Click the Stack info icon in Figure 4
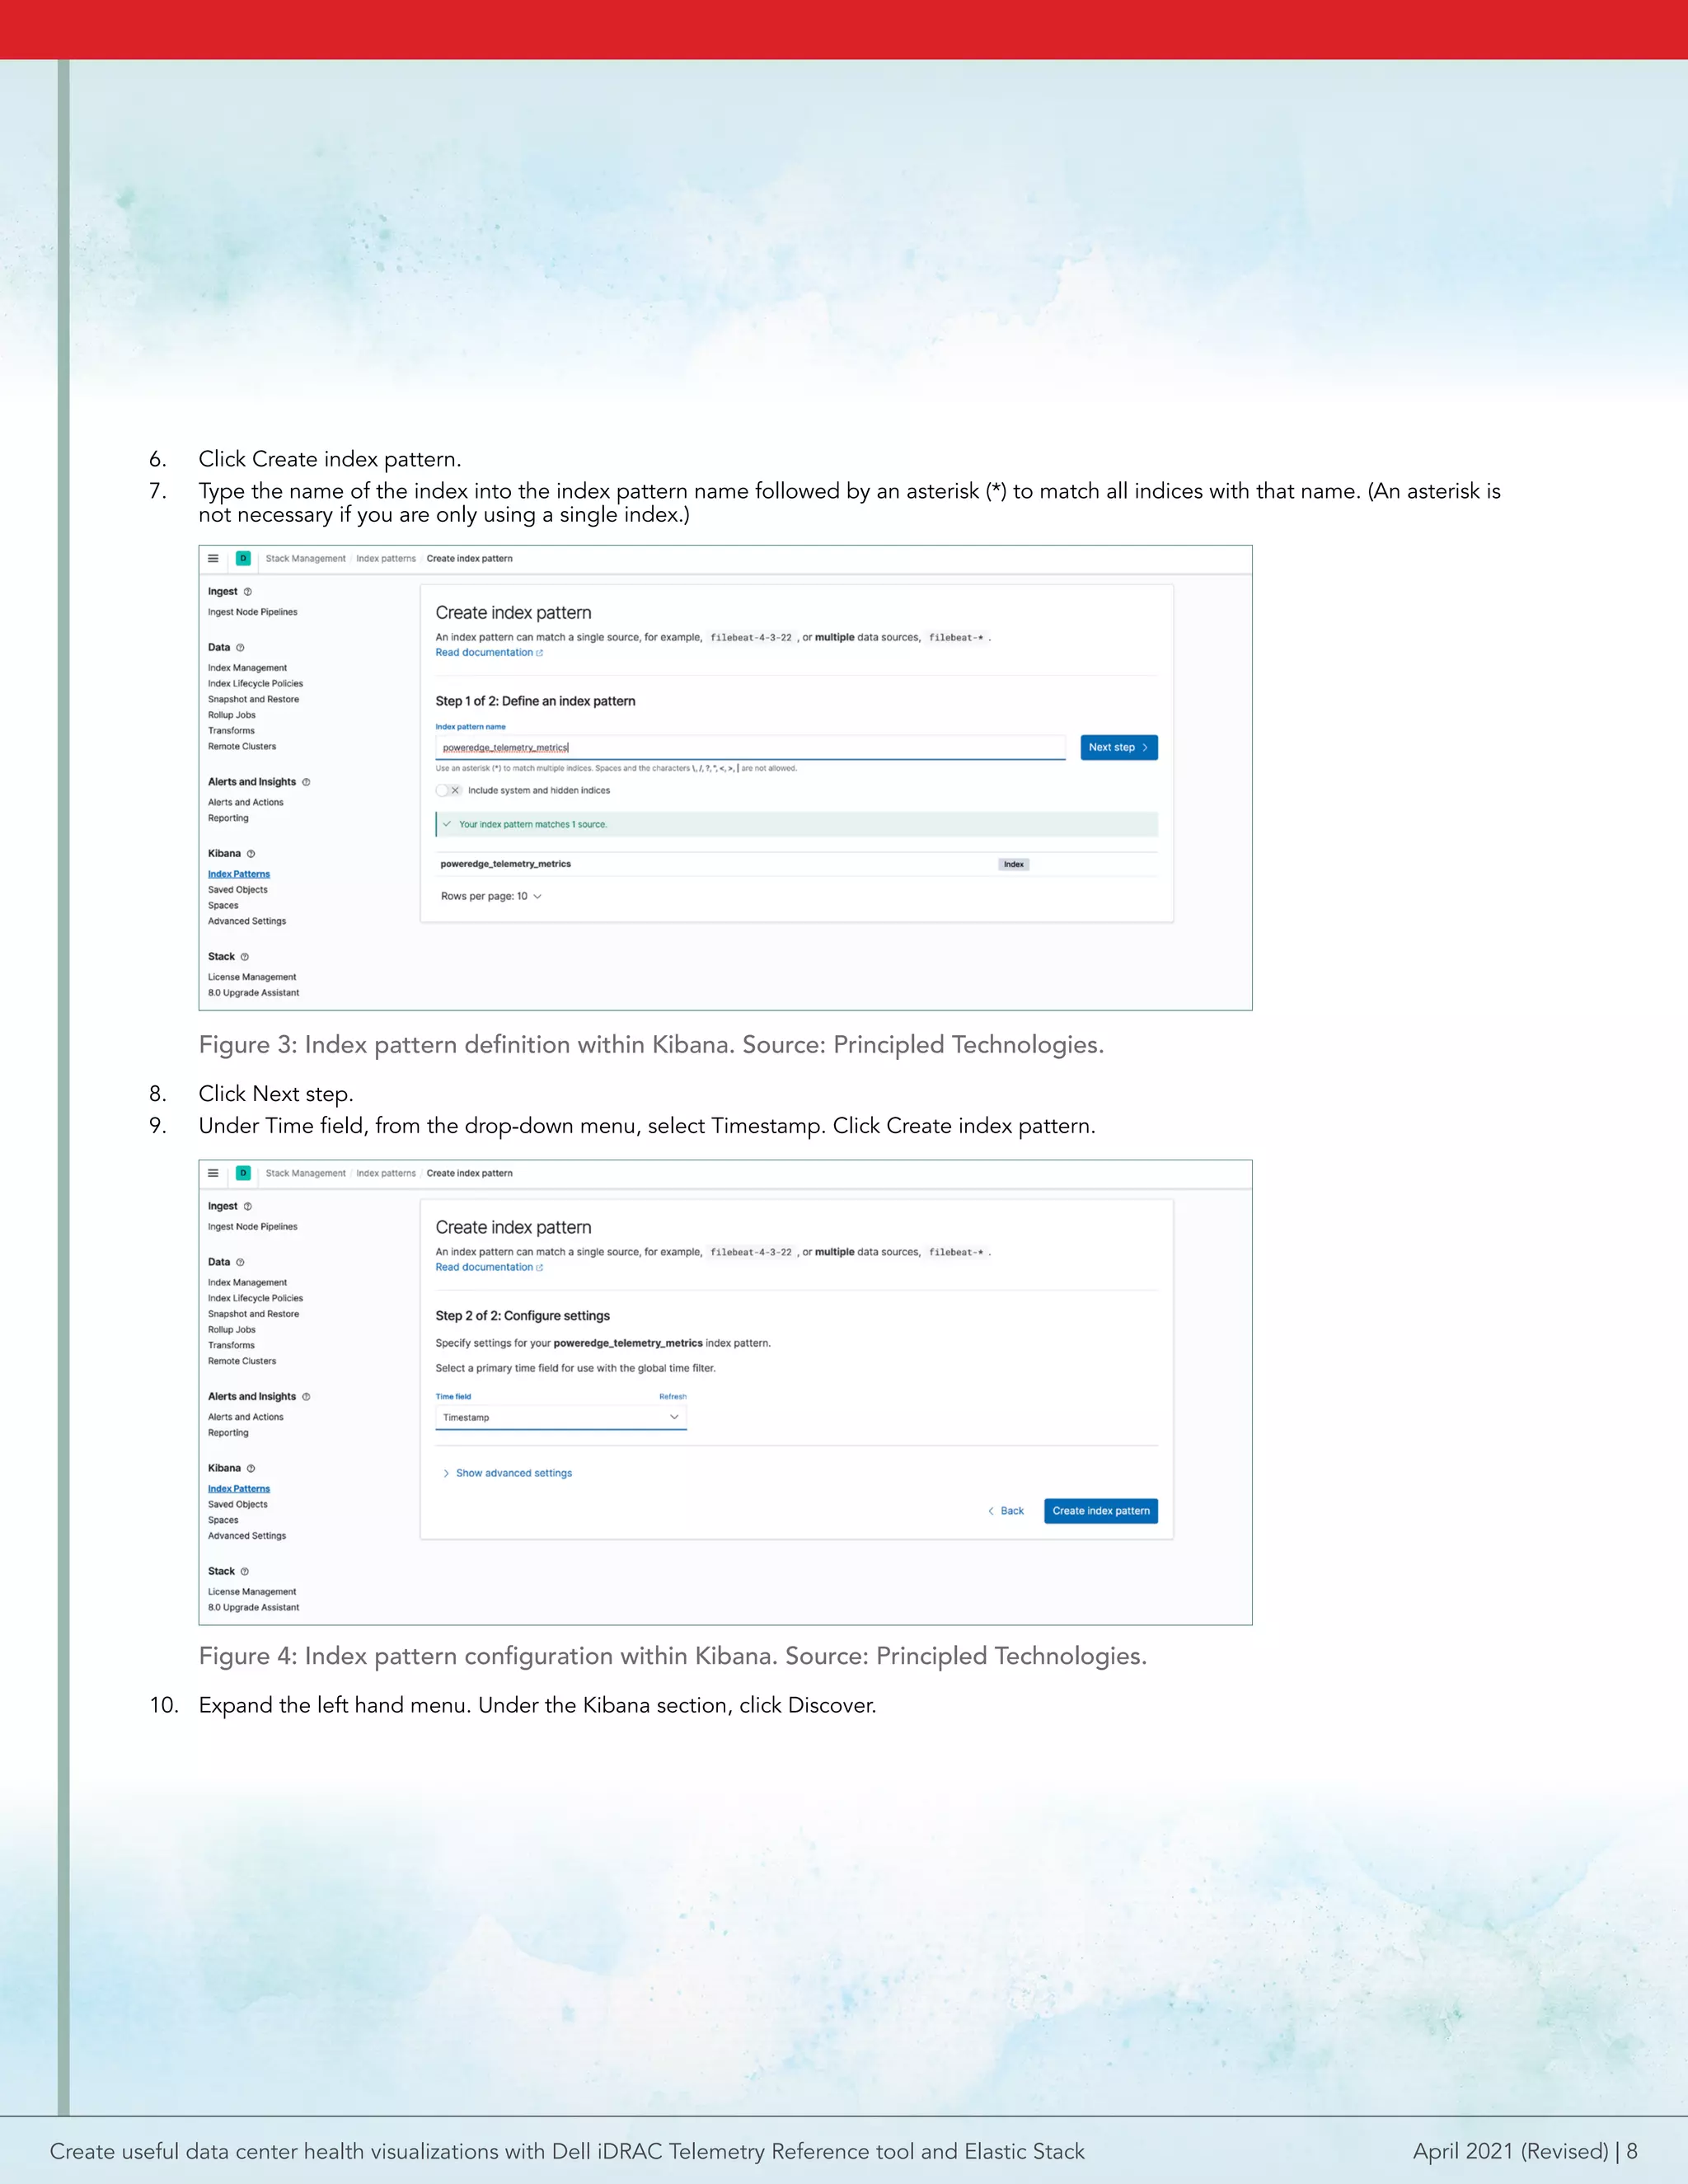This screenshot has width=1688, height=2184. pyautogui.click(x=245, y=1571)
